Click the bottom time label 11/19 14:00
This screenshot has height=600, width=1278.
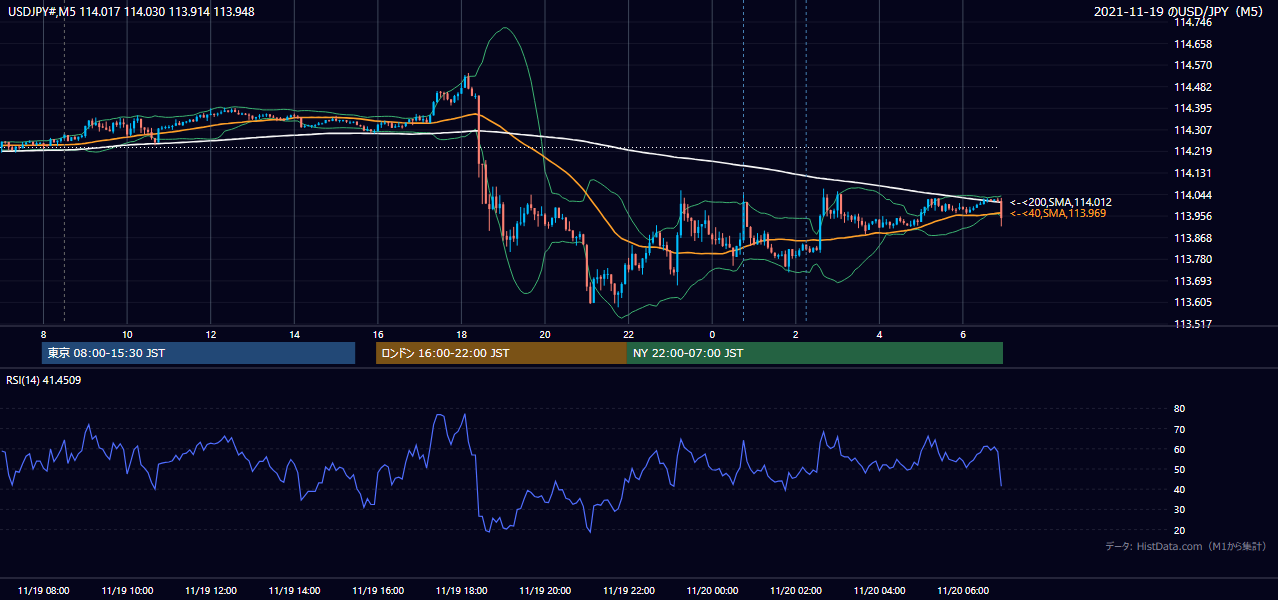click(294, 591)
